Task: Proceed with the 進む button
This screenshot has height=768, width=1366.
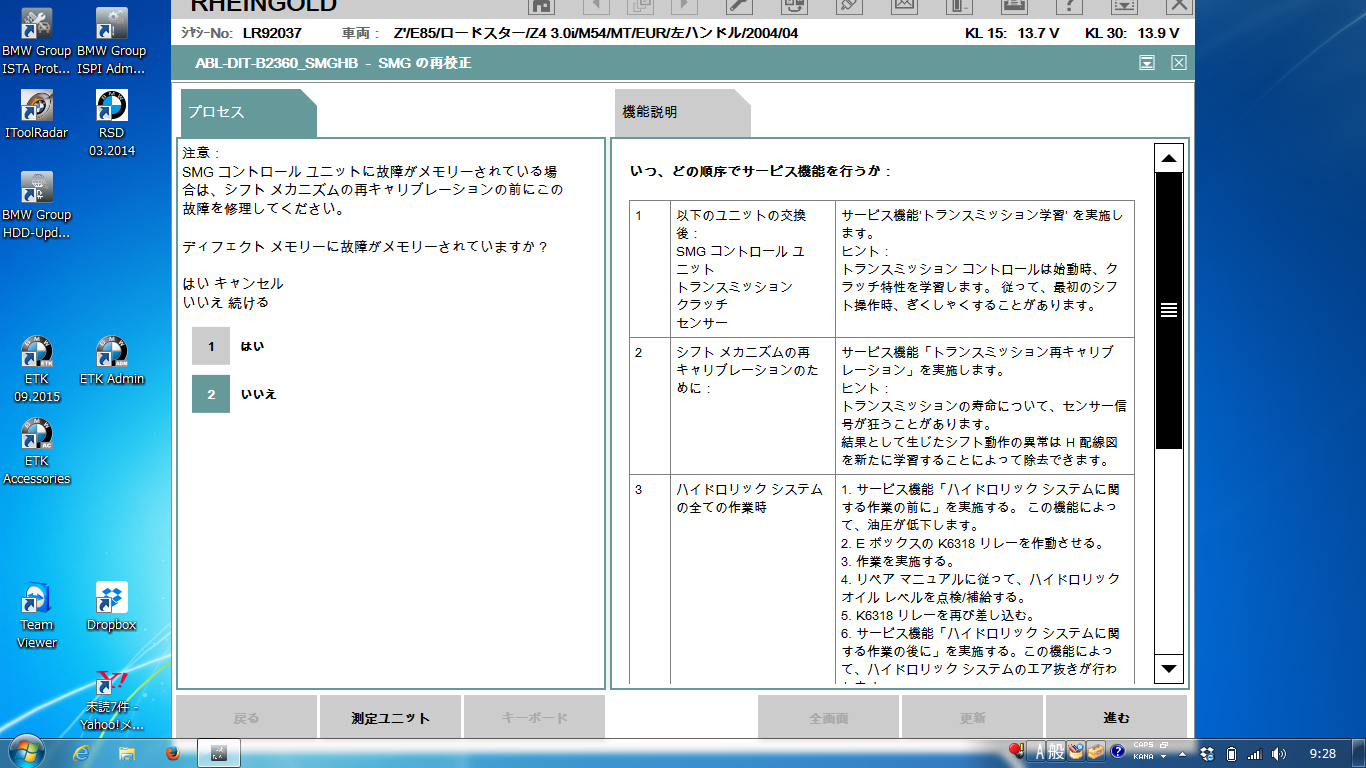Action: pos(1116,717)
